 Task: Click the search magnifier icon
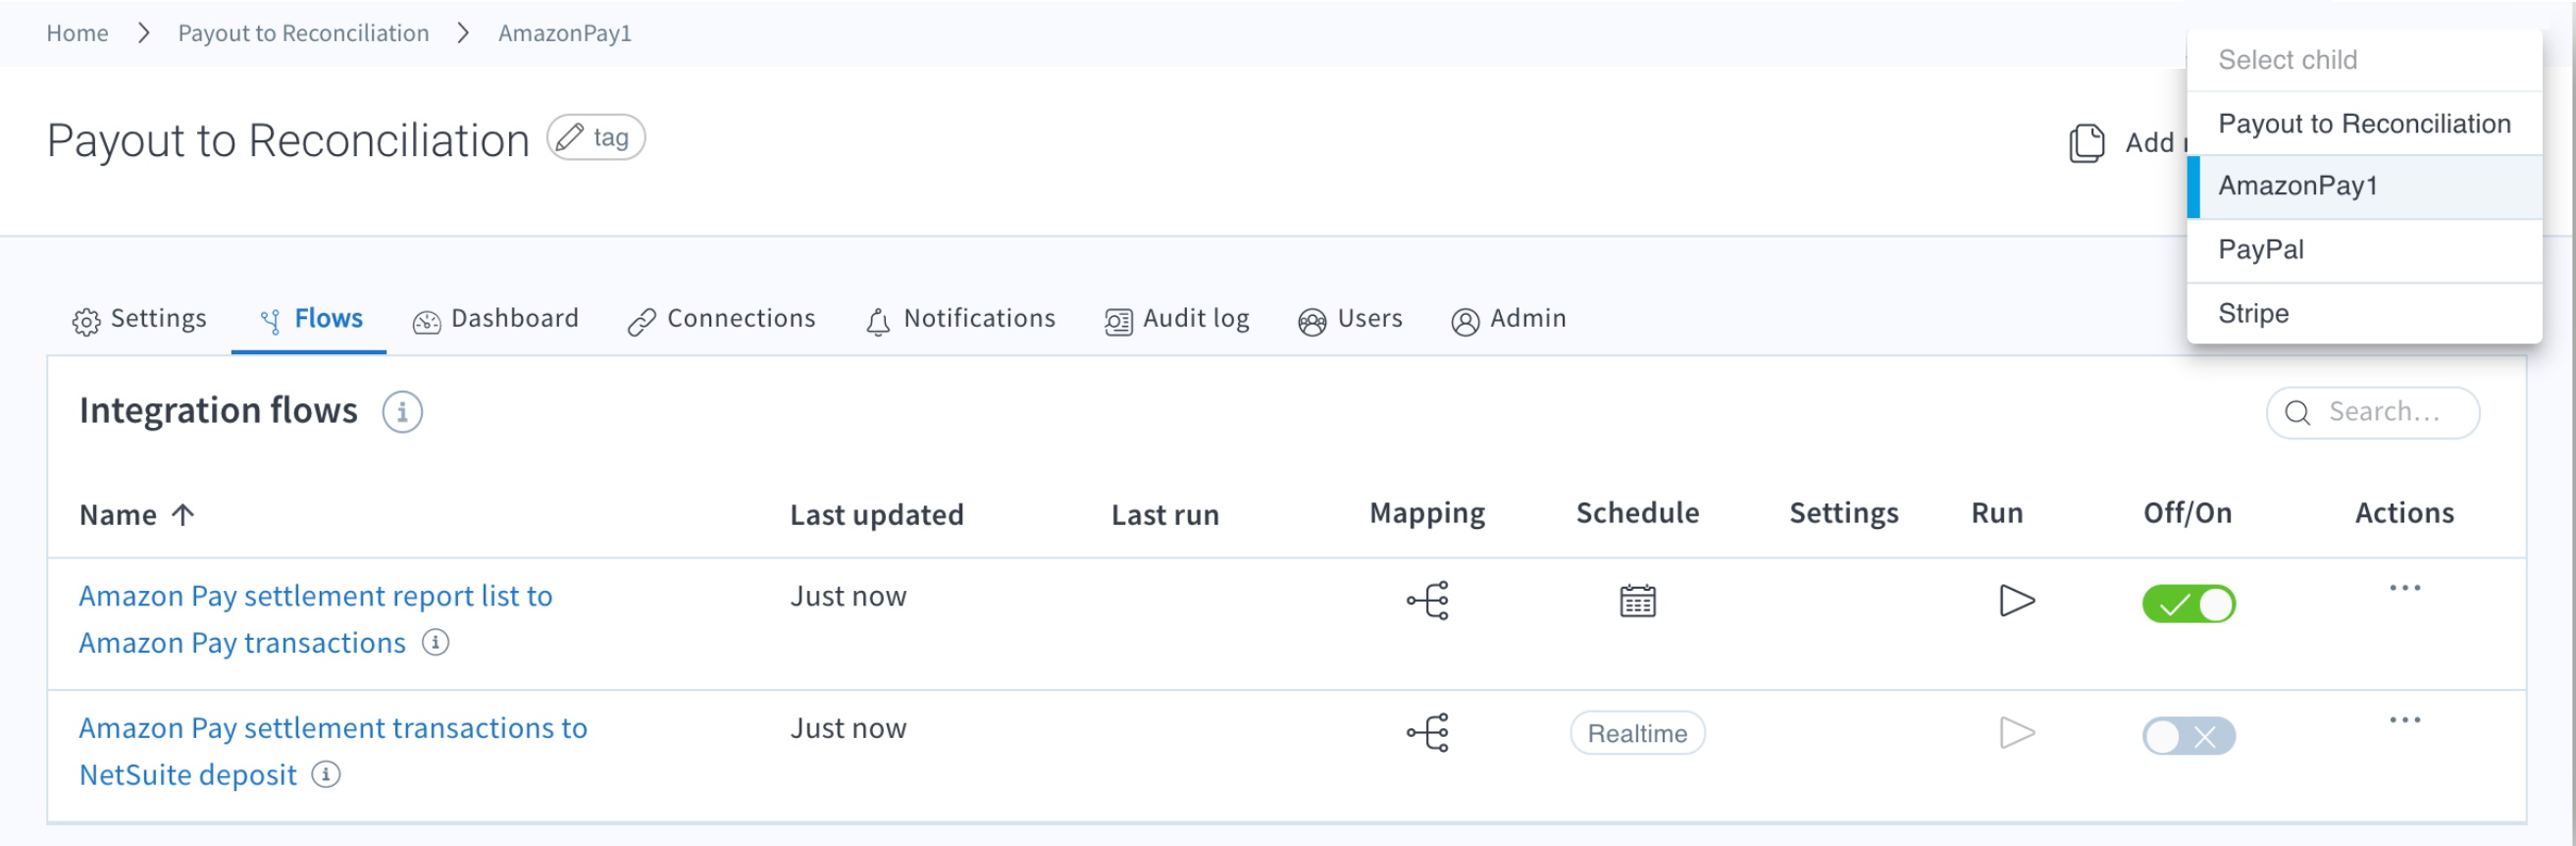2297,413
